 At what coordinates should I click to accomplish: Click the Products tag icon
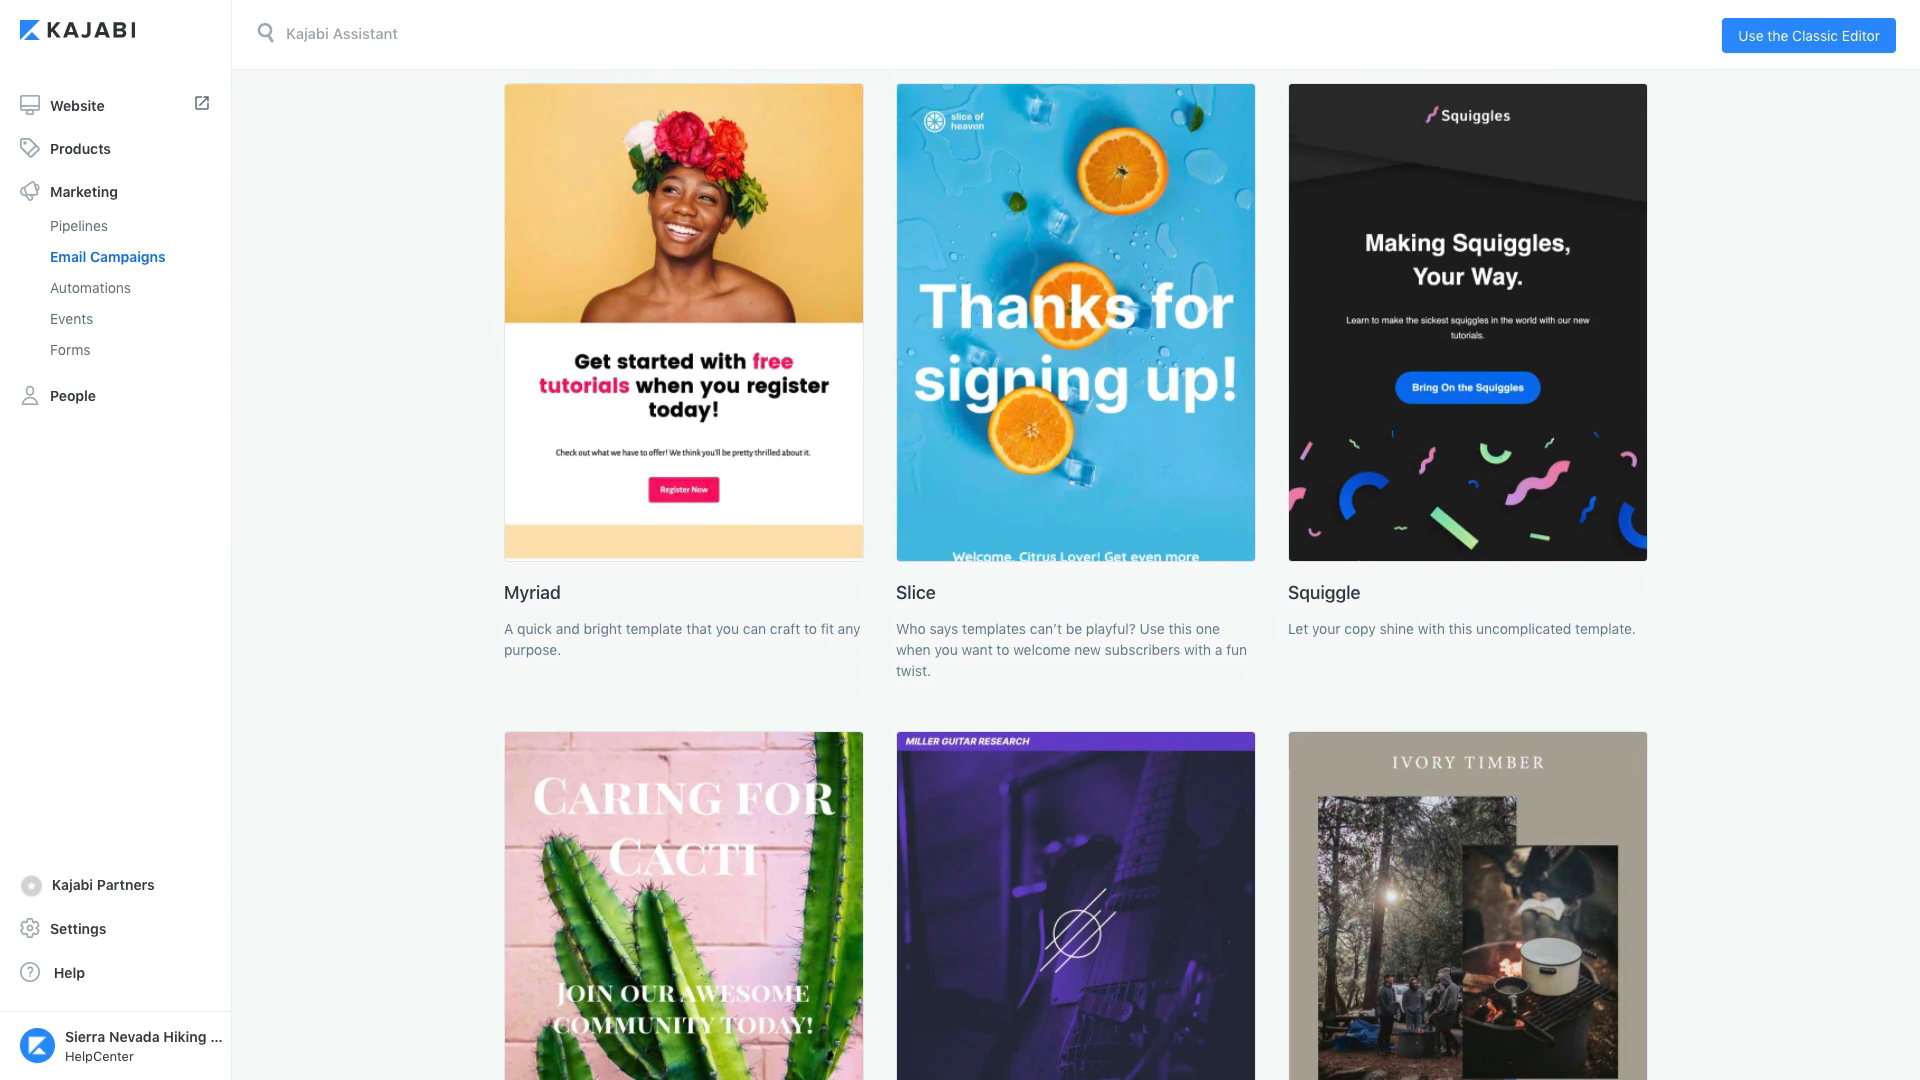coord(30,148)
